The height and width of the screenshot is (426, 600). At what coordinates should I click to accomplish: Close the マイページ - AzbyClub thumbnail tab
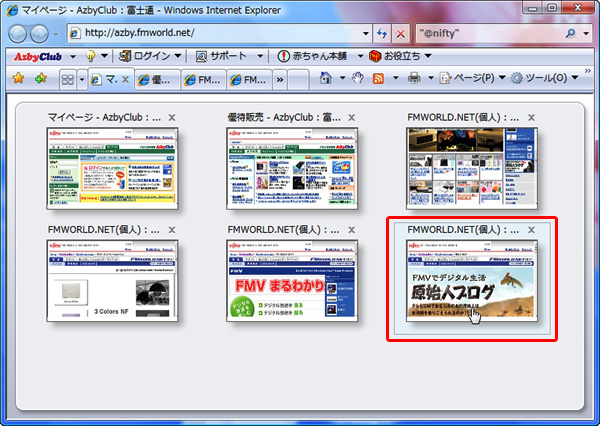(172, 117)
